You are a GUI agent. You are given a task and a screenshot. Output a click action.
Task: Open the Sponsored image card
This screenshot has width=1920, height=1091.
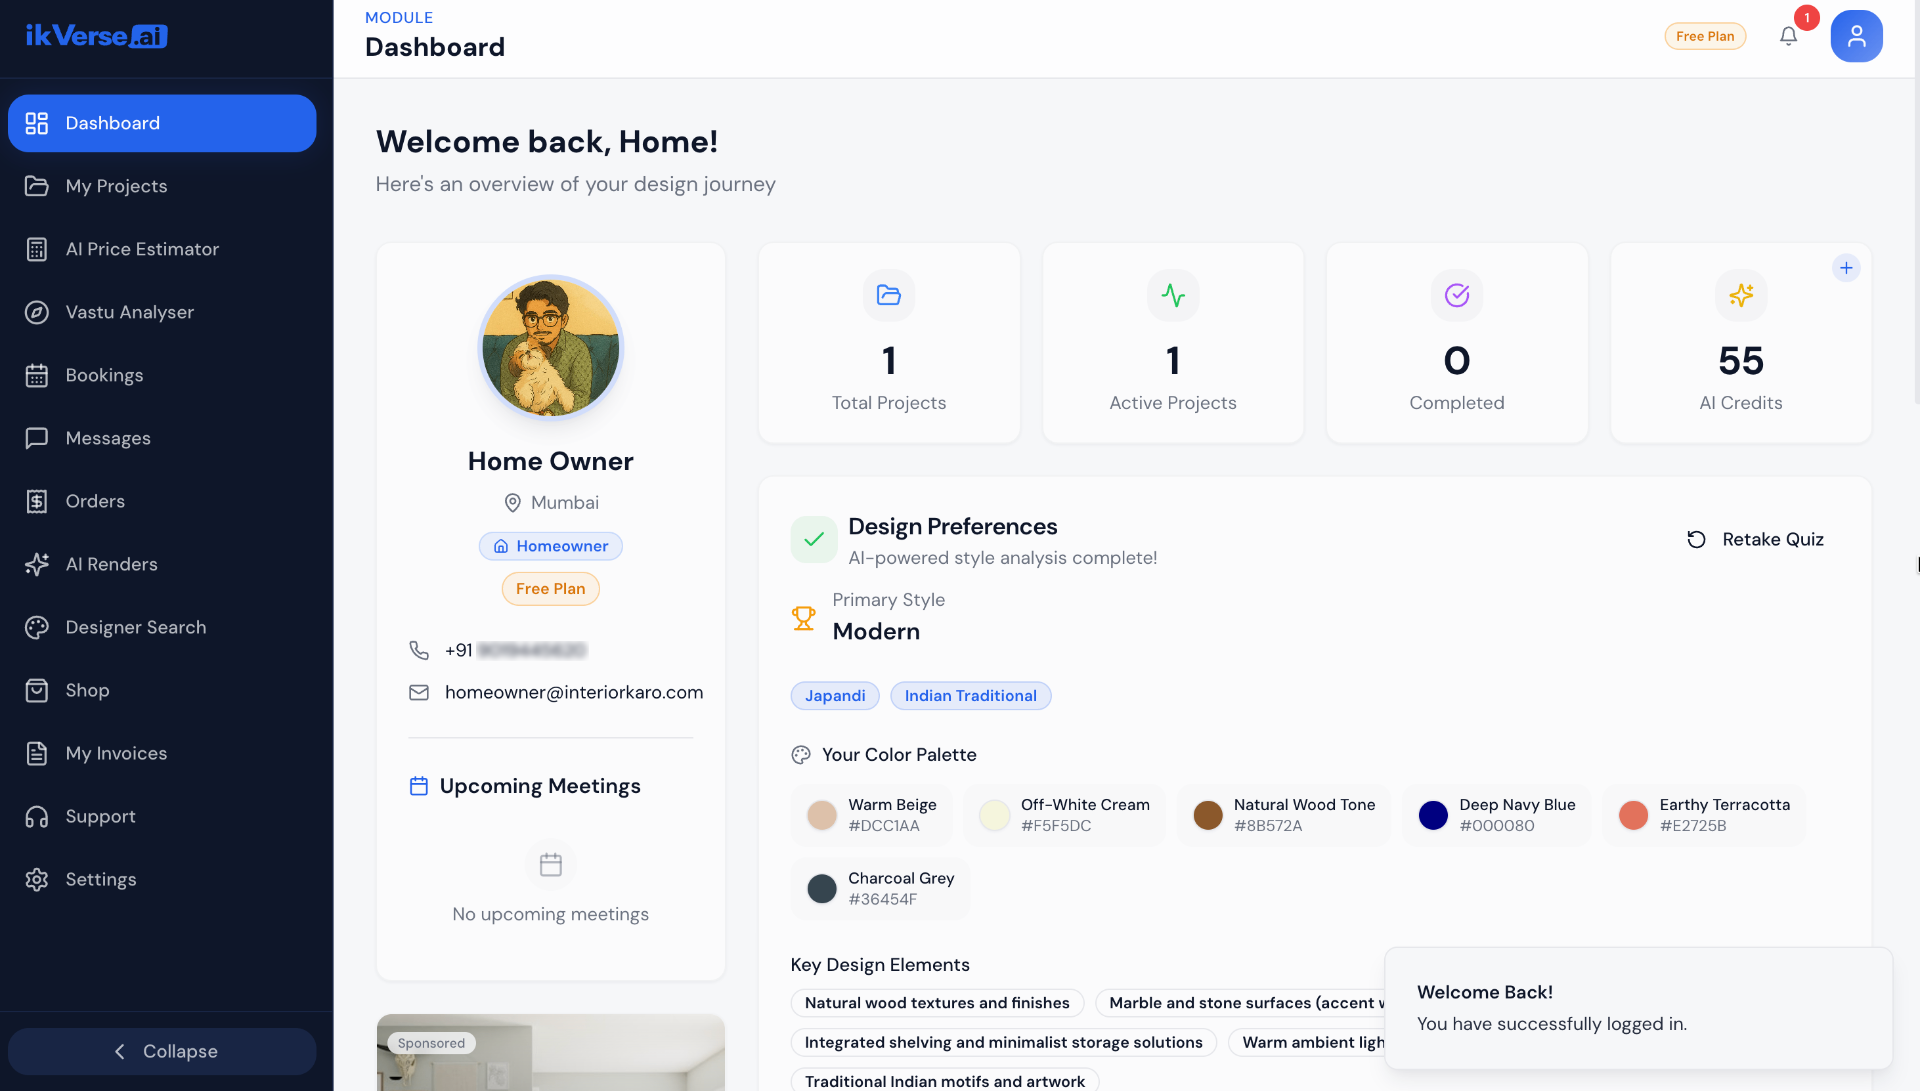551,1053
